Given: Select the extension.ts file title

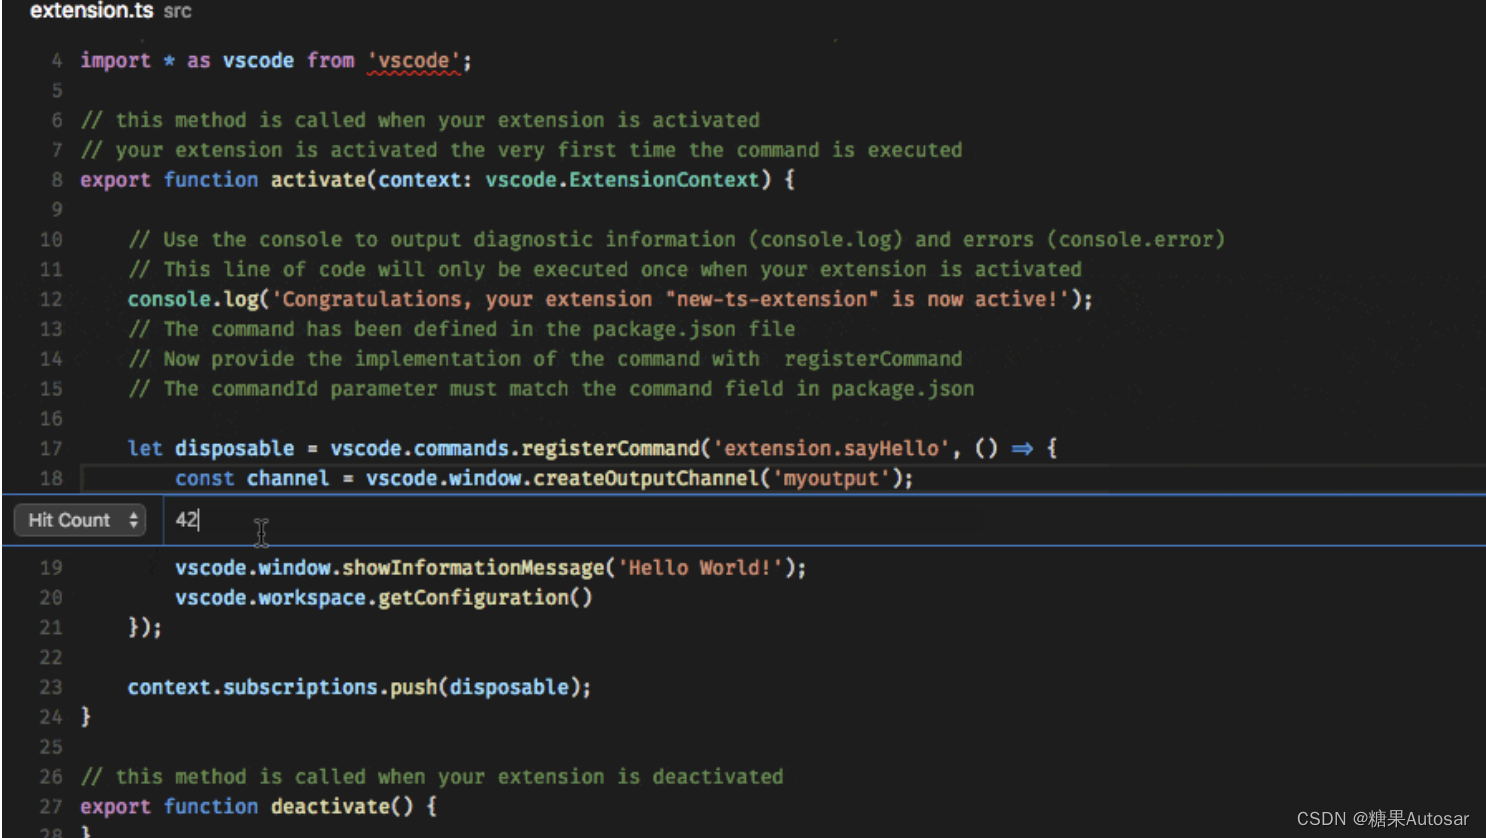Looking at the screenshot, I should [92, 11].
